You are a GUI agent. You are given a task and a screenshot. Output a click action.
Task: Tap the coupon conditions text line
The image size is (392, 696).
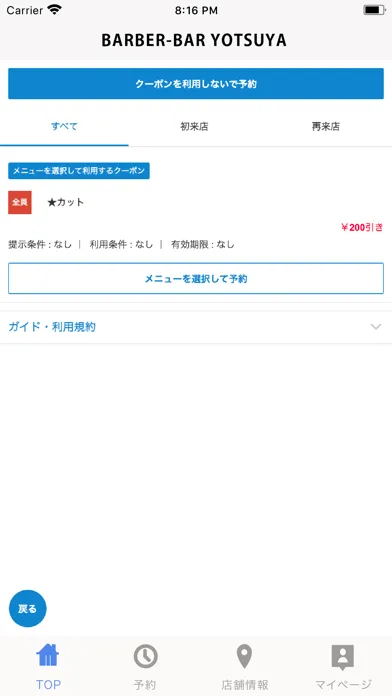[x=121, y=245]
